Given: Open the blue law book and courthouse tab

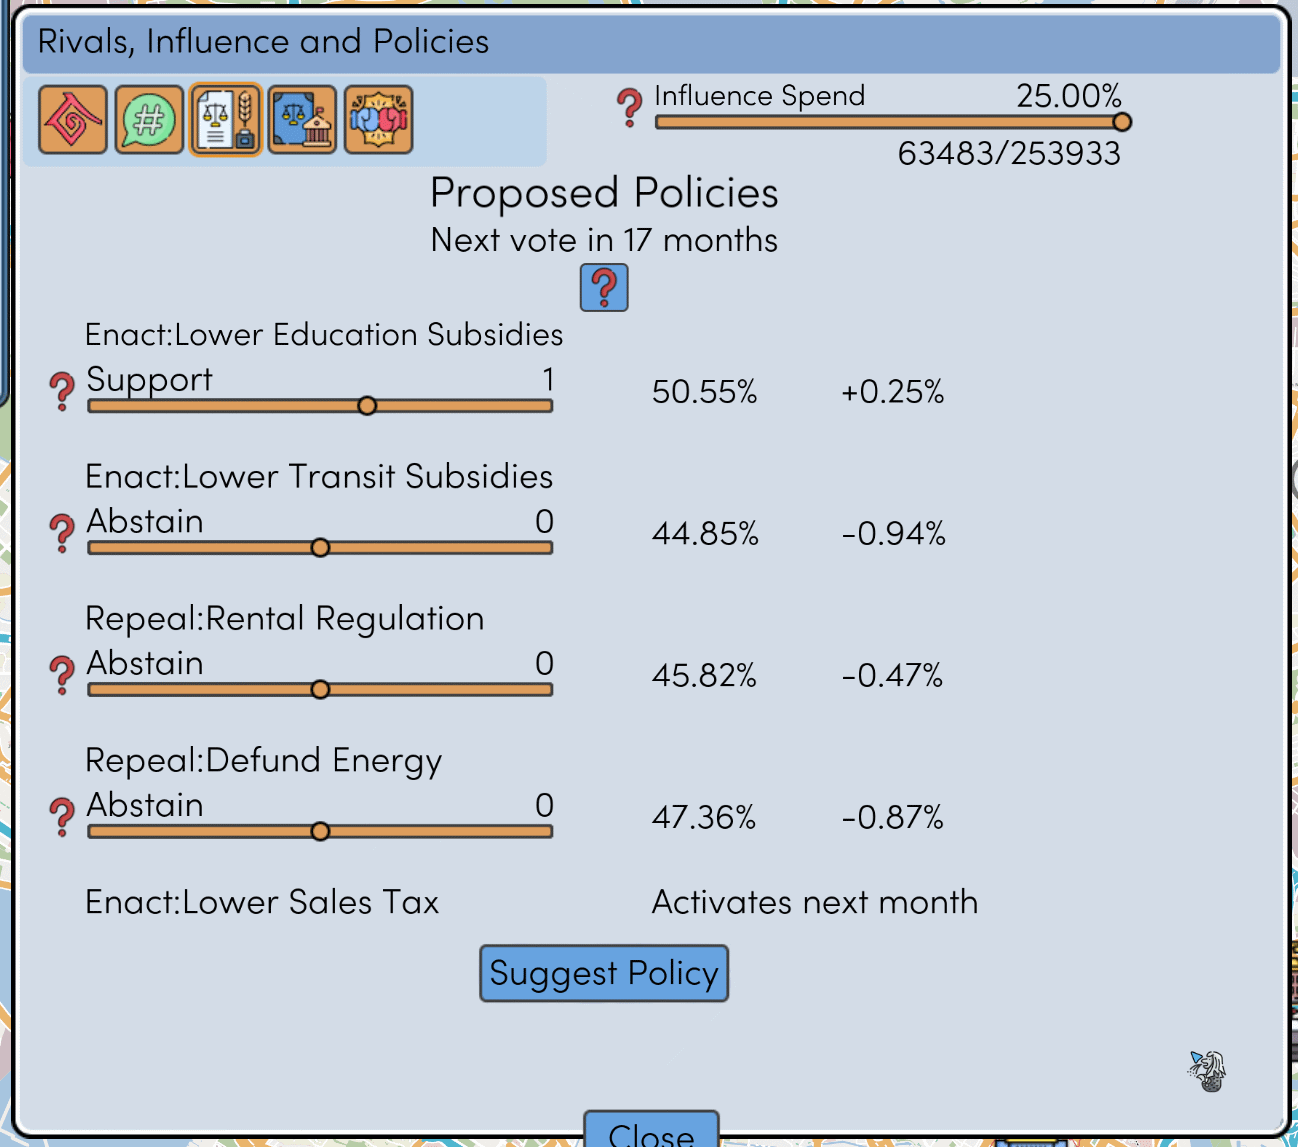Looking at the screenshot, I should tap(302, 120).
